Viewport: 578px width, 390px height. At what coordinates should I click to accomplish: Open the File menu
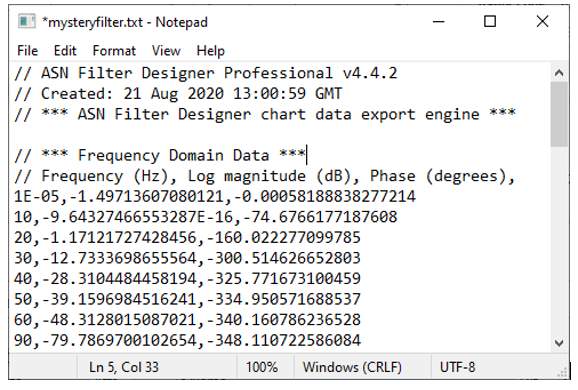tap(28, 51)
